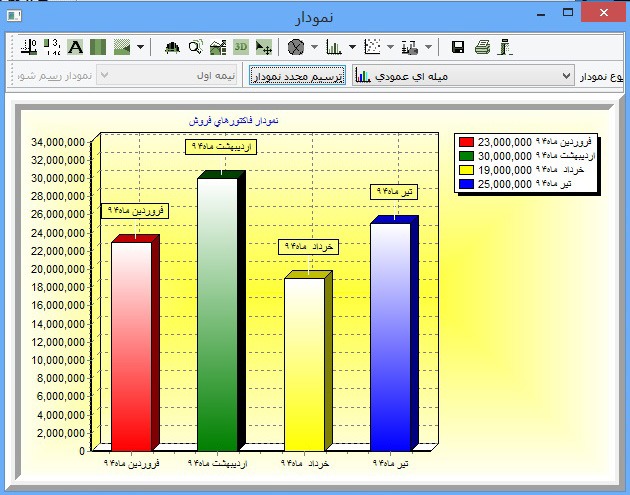This screenshot has height=495, width=630.
Task: Click the green striped columns icon
Action: pos(98,47)
